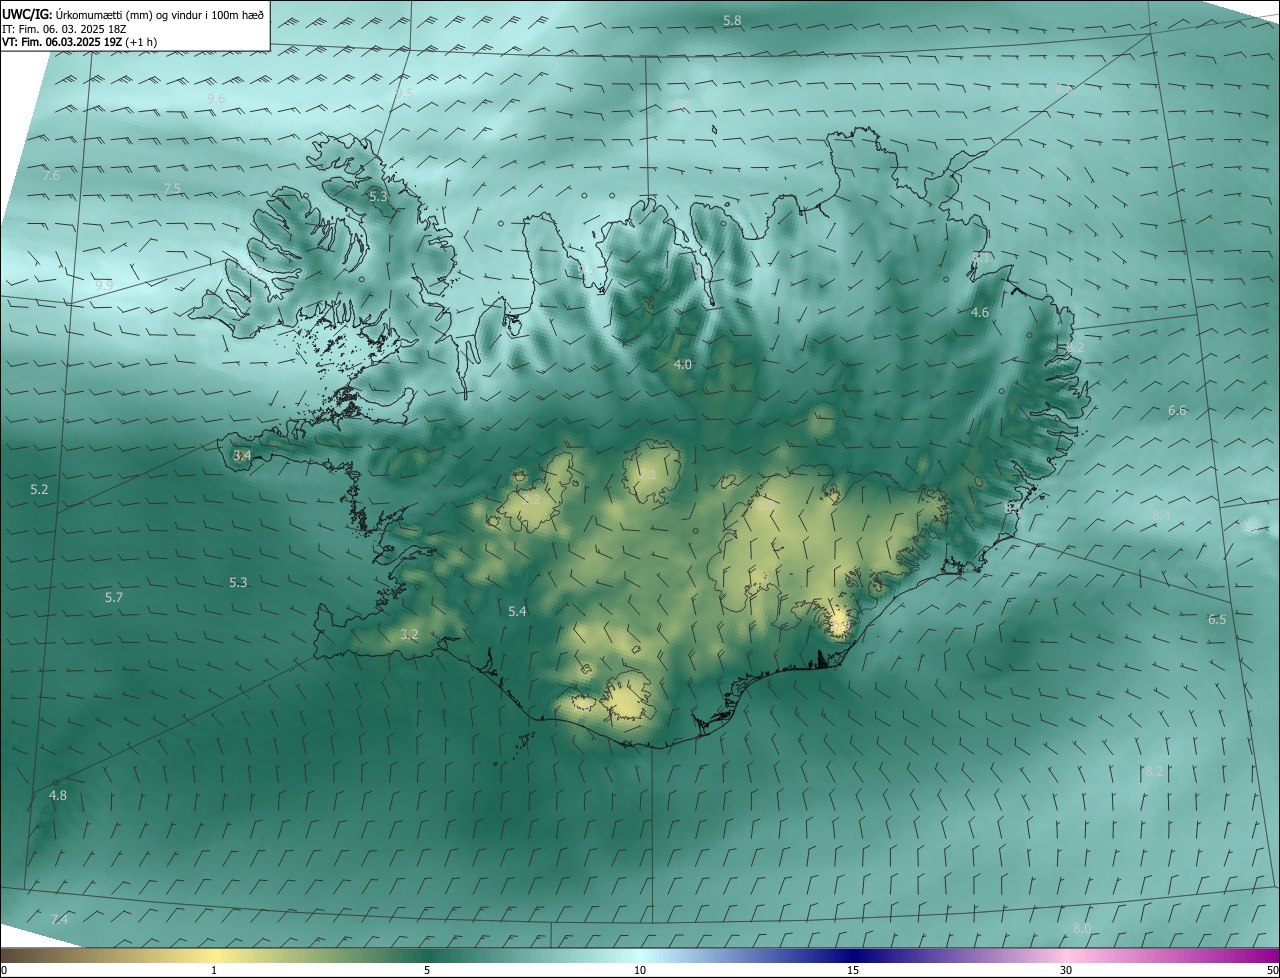
Task: Click the map value "6.5"
Action: click(1217, 620)
